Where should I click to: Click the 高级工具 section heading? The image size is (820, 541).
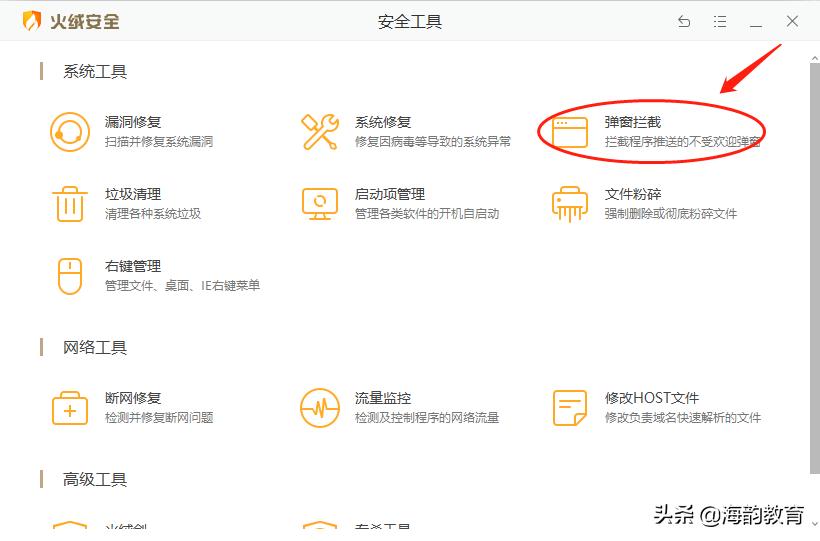(x=95, y=479)
